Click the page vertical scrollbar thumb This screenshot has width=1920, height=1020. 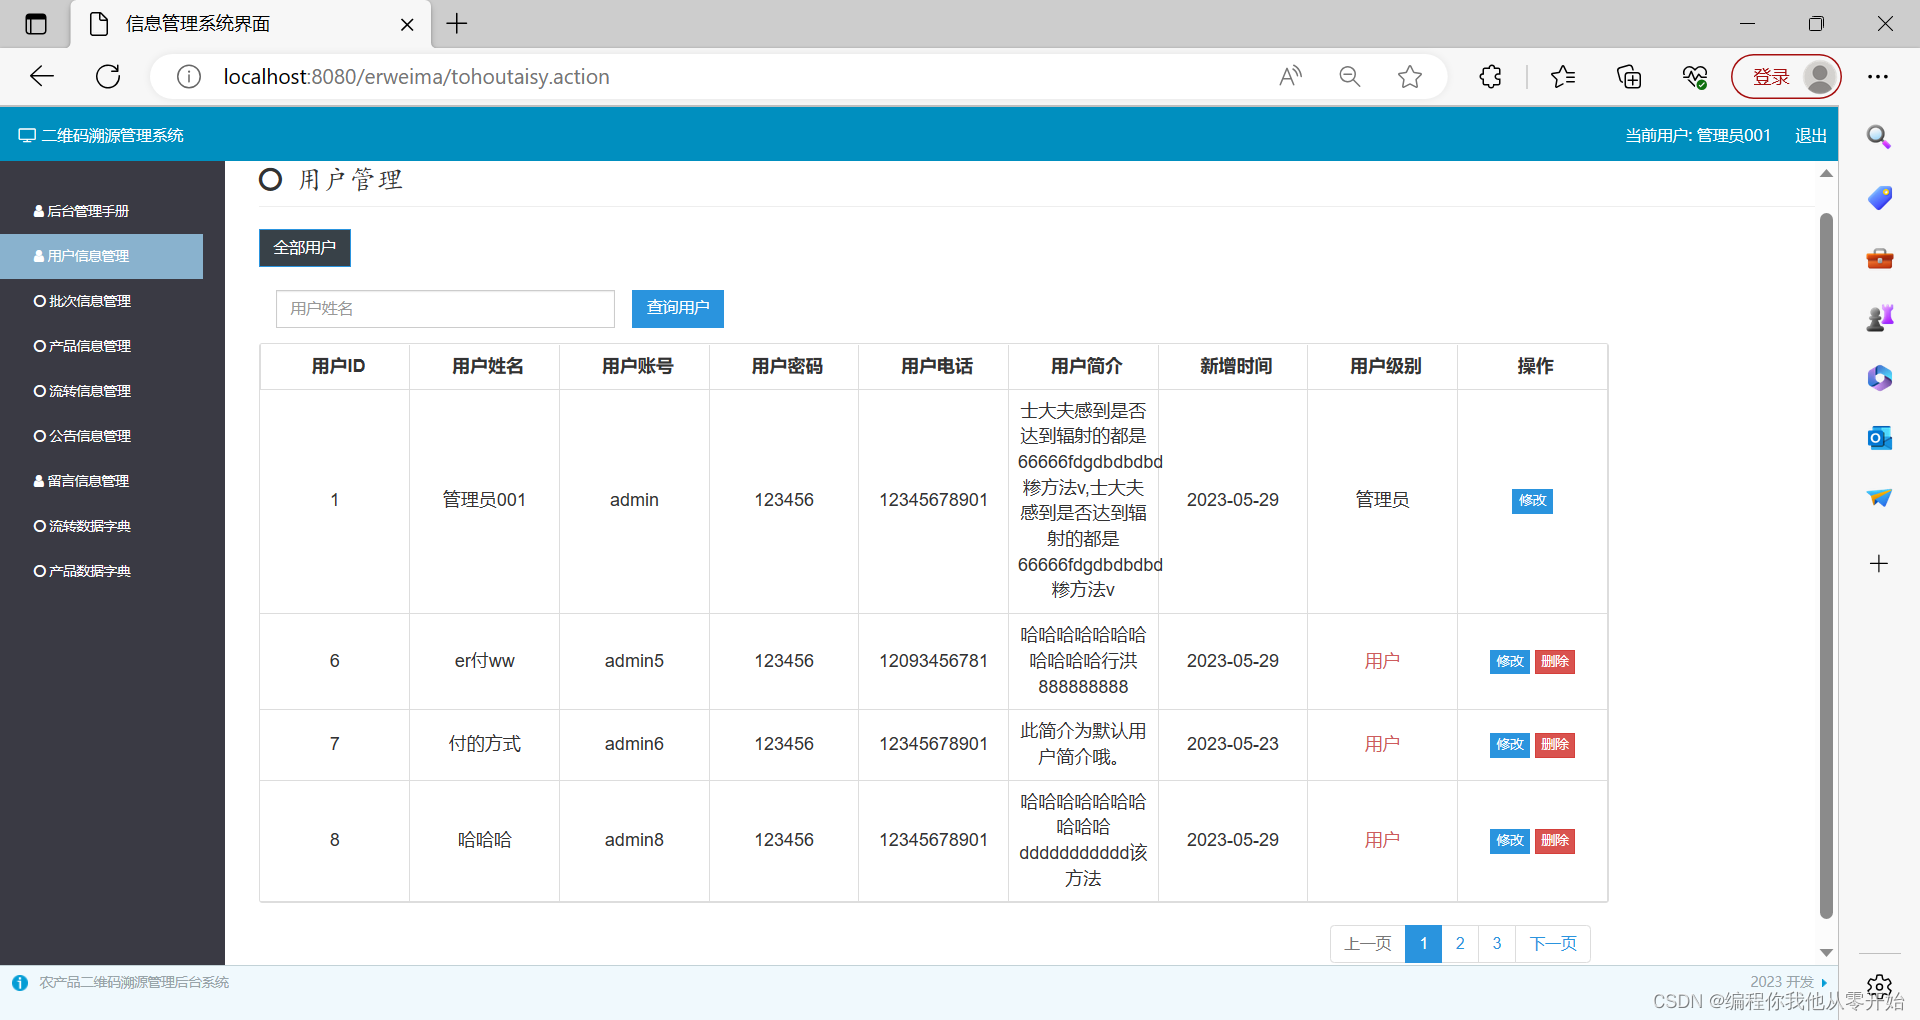click(1826, 565)
